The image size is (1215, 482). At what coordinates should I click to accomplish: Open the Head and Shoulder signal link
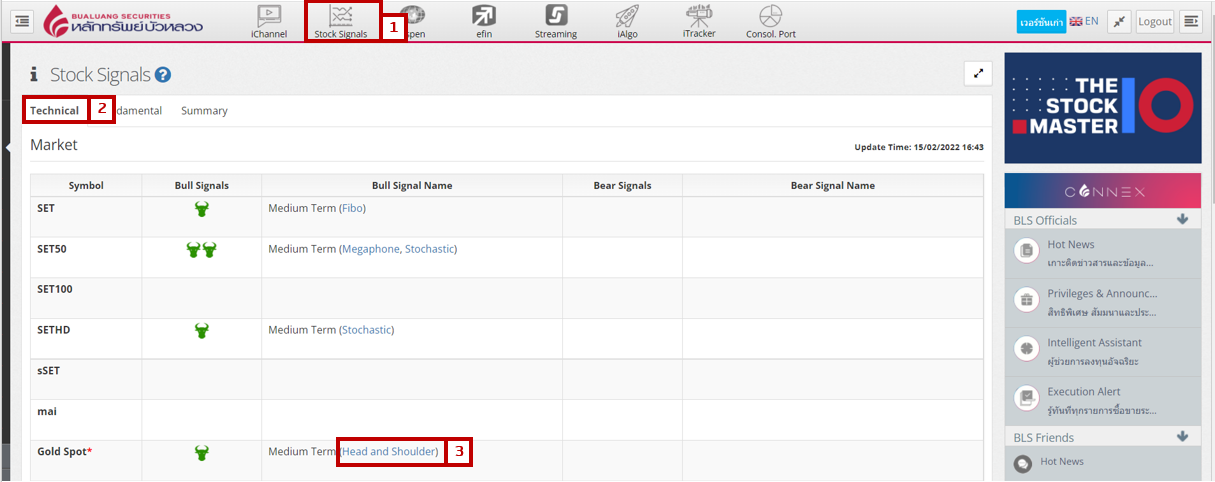pyautogui.click(x=390, y=452)
